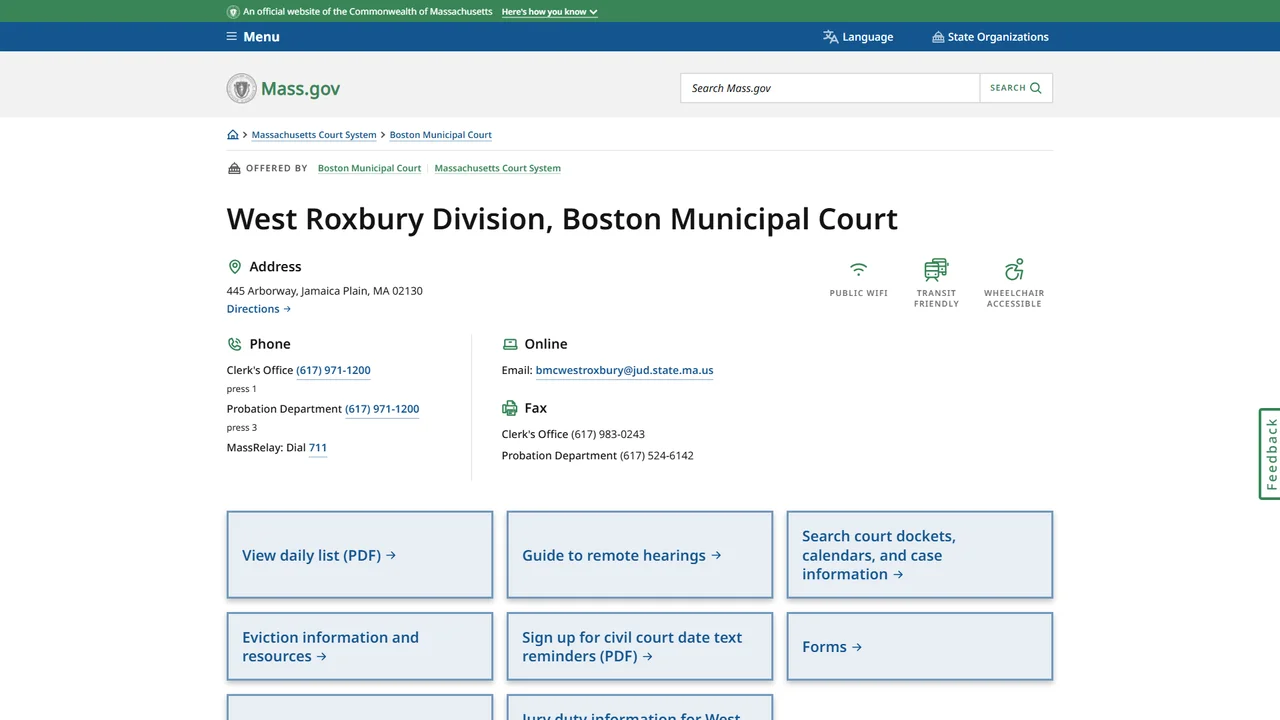Open Eviction information and resources
Viewport: 1280px width, 720px height.
point(360,647)
